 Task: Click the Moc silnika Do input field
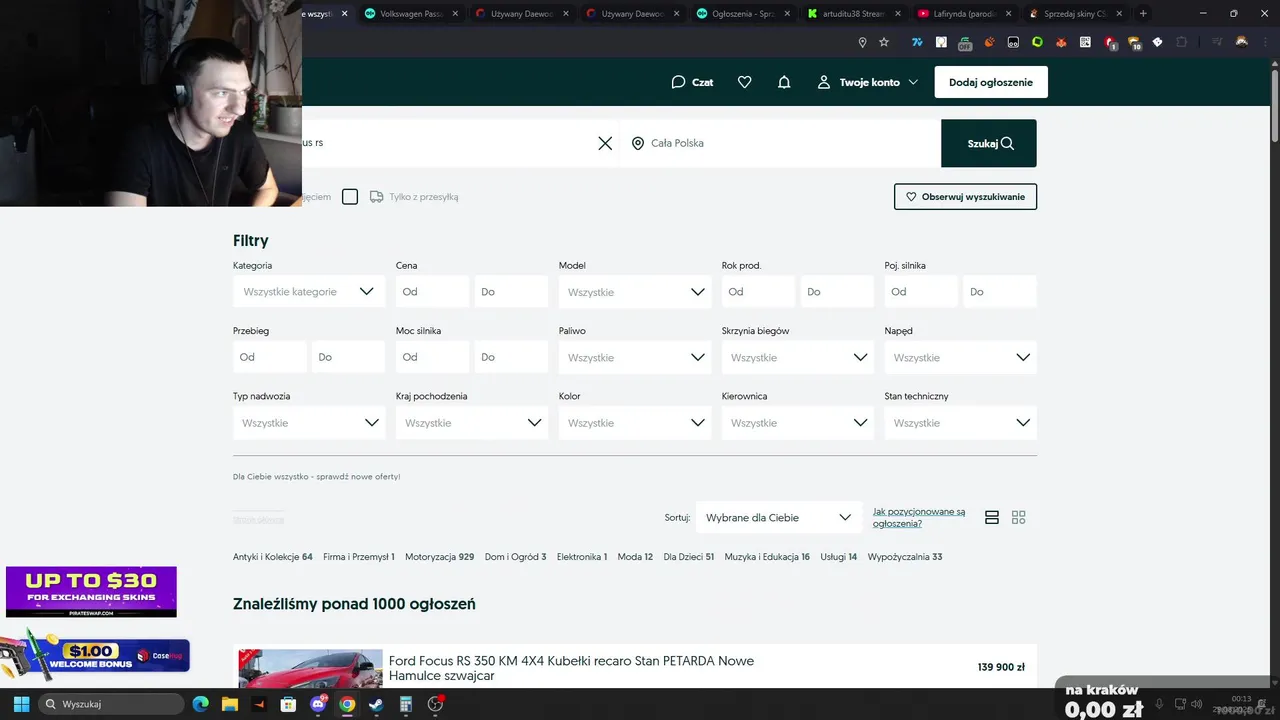coord(512,357)
